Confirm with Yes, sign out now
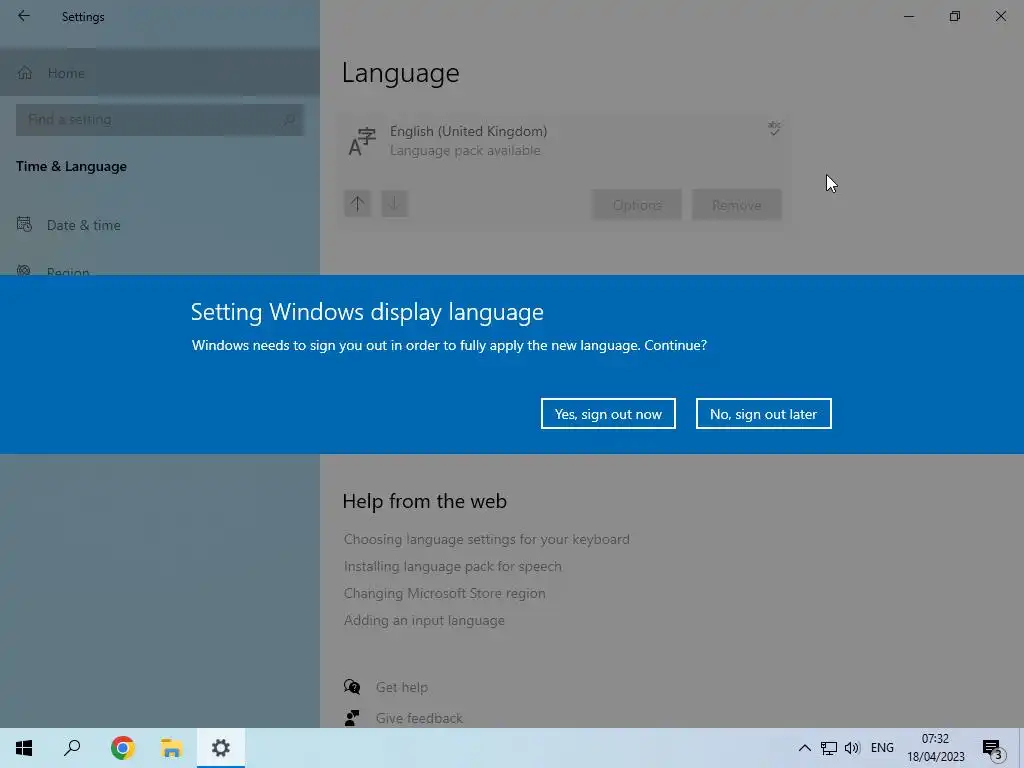The image size is (1024, 768). click(608, 413)
